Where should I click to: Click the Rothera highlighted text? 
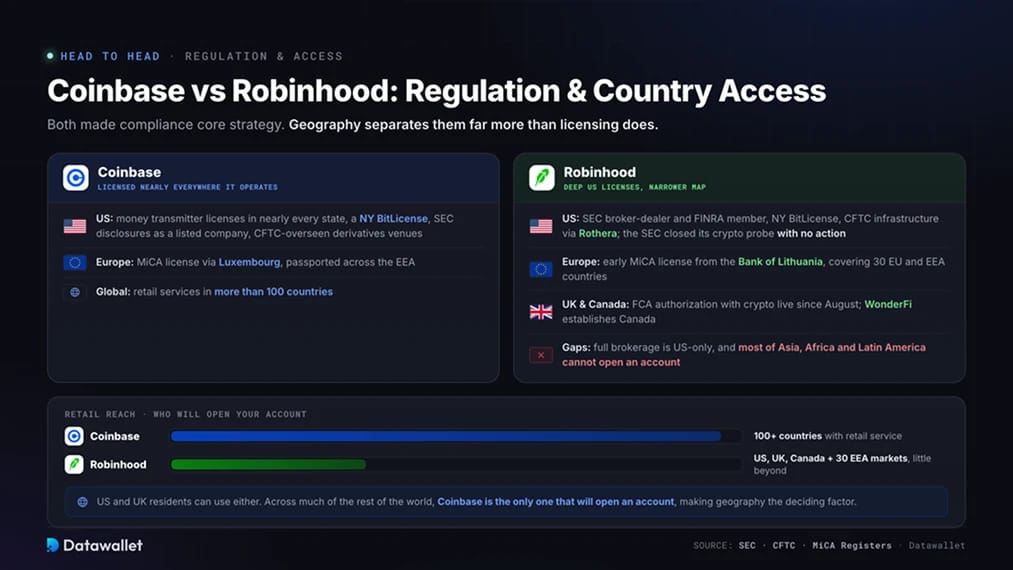598,233
